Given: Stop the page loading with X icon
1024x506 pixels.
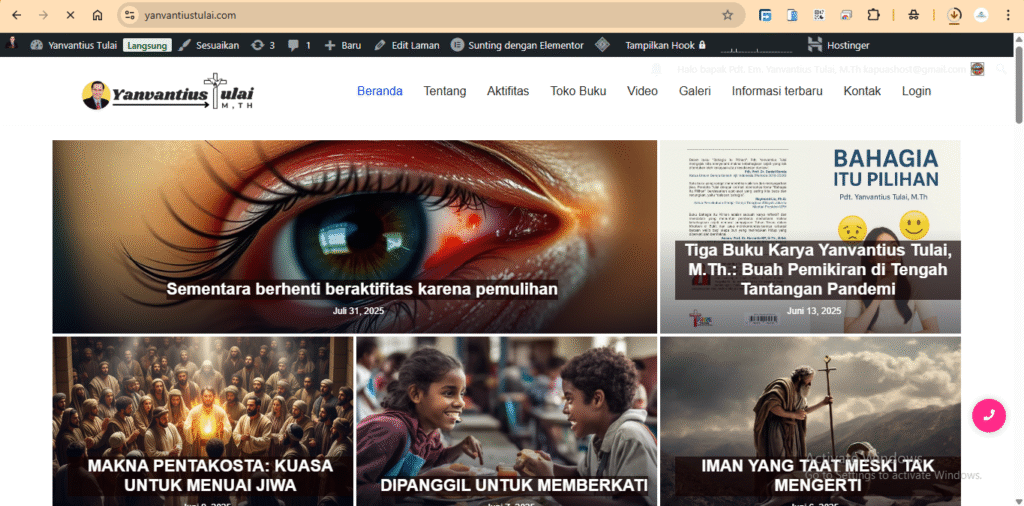Looking at the screenshot, I should 70,15.
